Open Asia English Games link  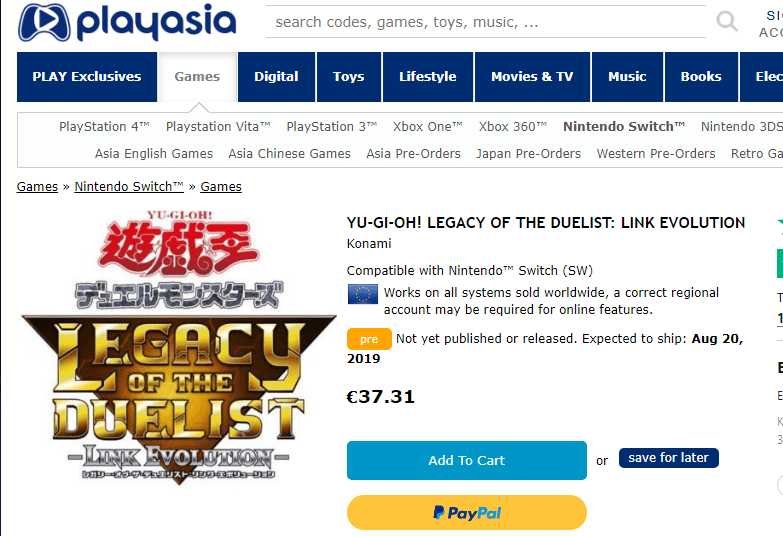point(154,153)
